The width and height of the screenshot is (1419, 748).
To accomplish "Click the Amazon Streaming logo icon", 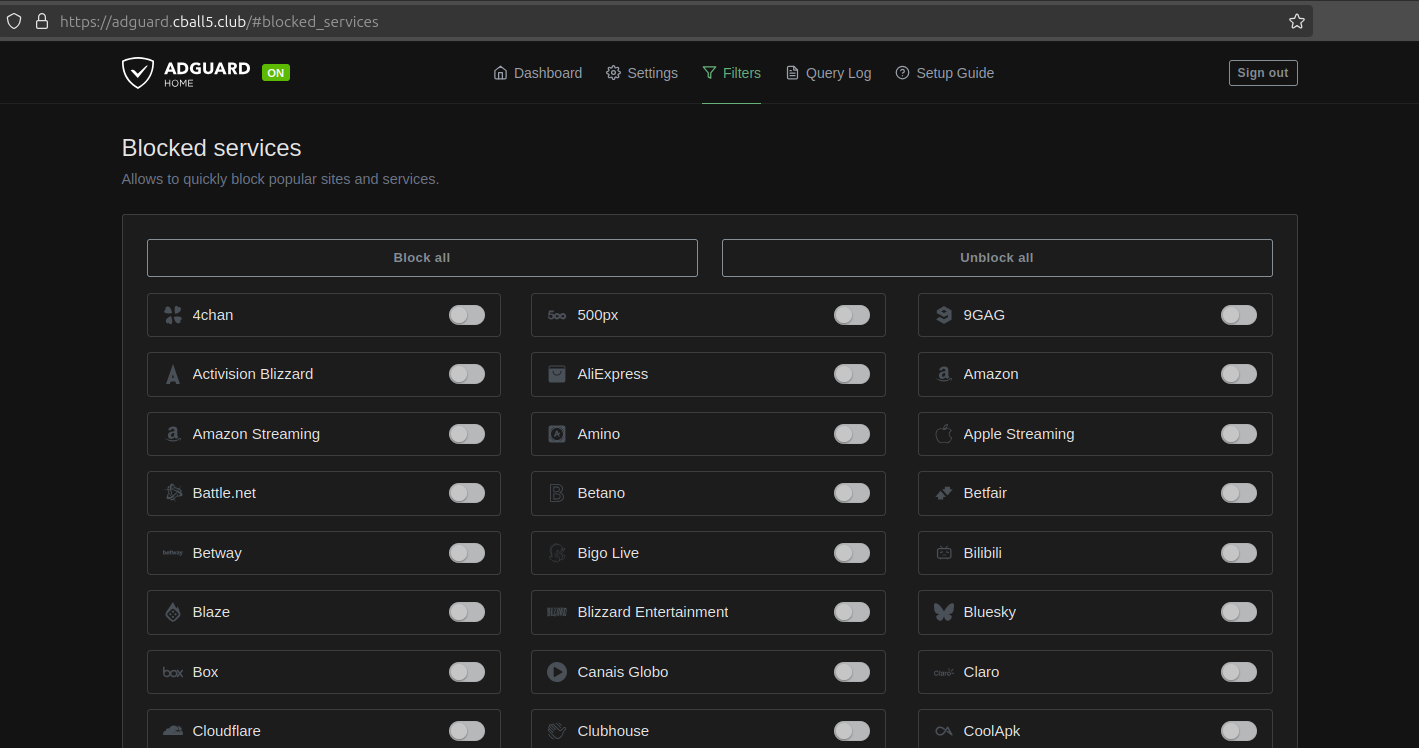I will pos(173,434).
